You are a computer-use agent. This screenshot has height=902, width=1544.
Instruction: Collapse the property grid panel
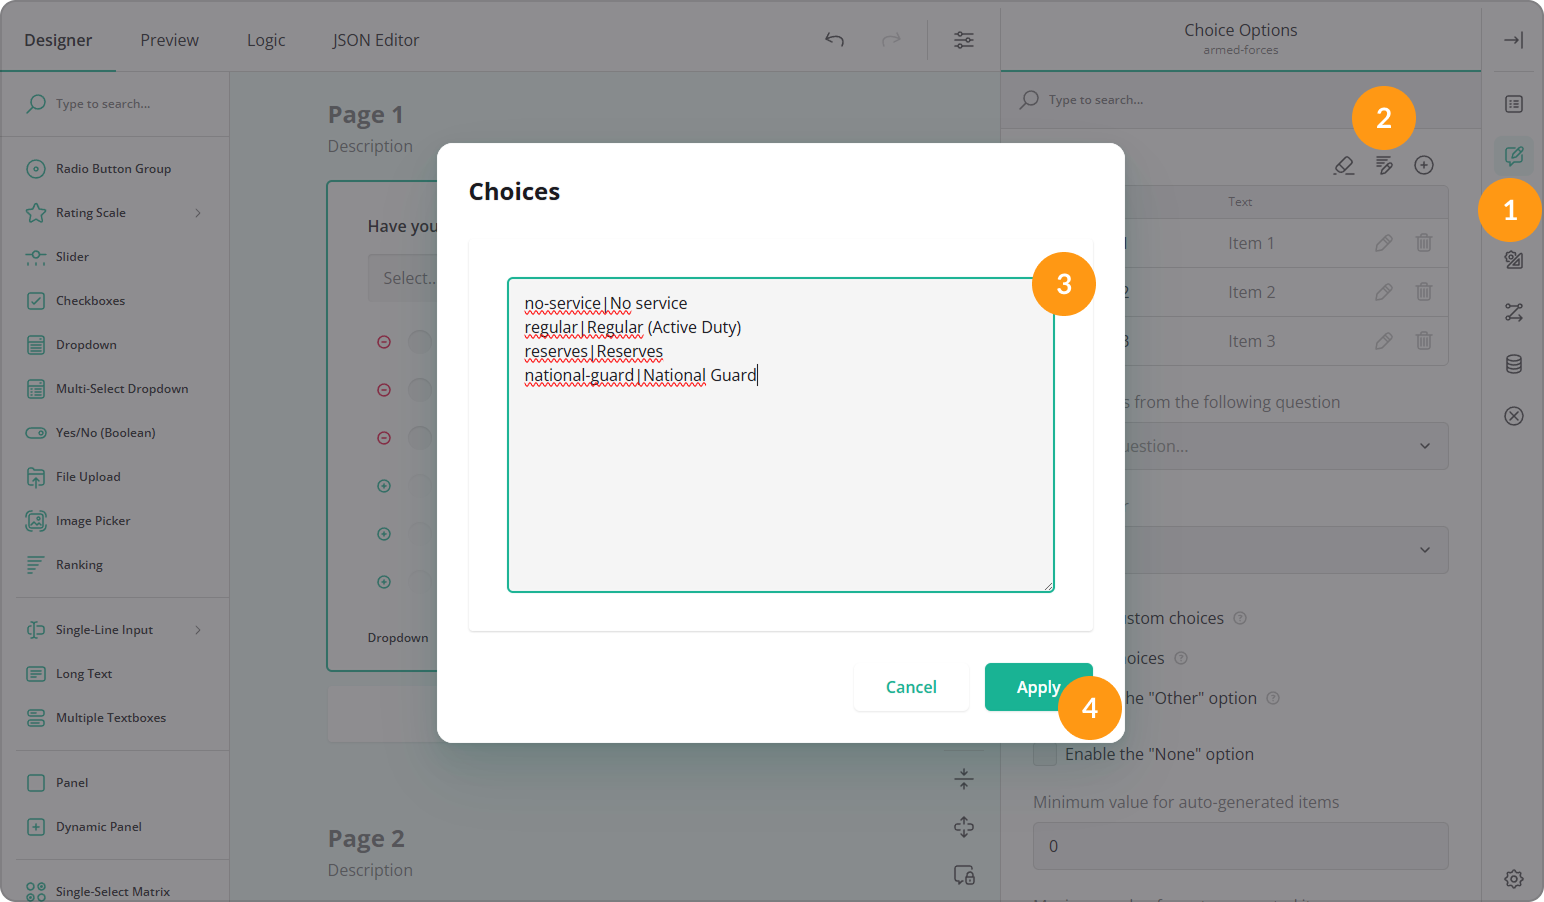tap(1513, 40)
